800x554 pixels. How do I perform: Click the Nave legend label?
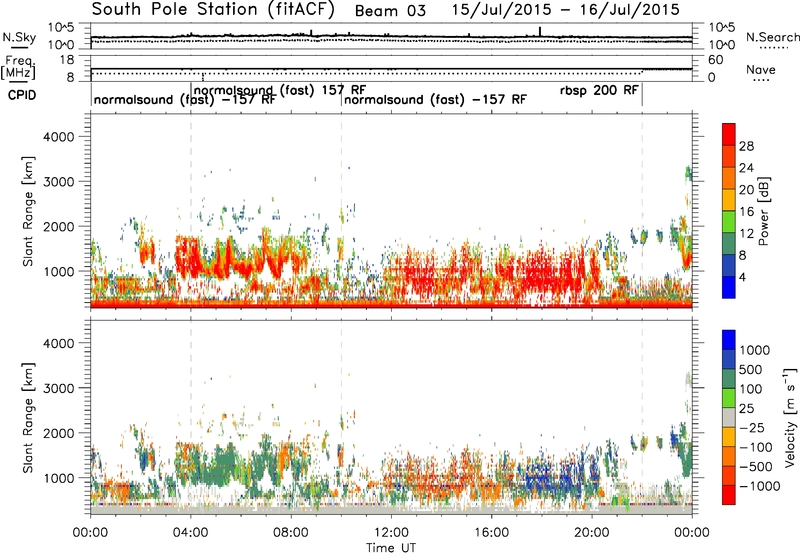[x=760, y=70]
